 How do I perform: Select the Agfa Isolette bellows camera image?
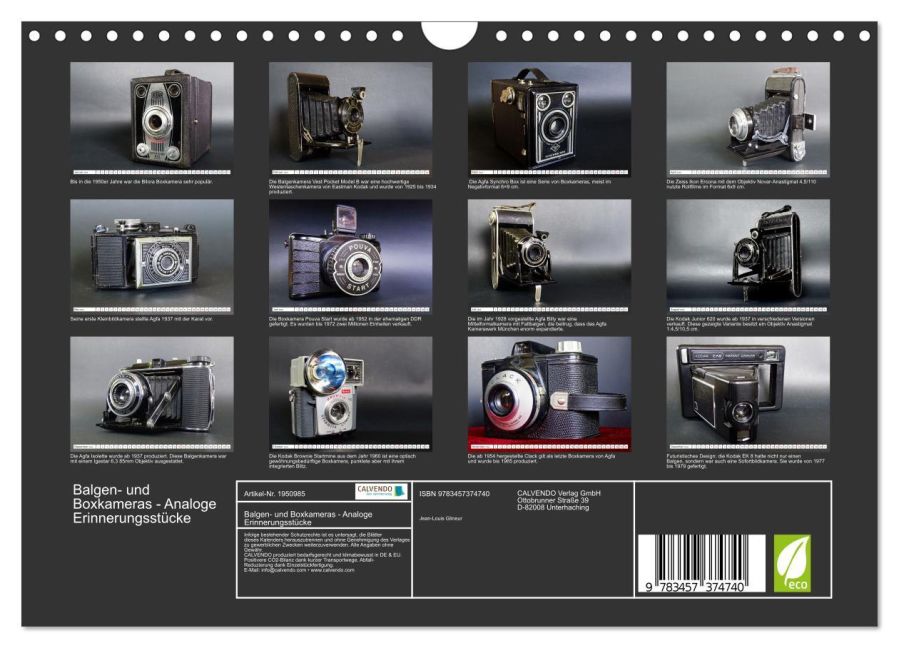pos(152,393)
